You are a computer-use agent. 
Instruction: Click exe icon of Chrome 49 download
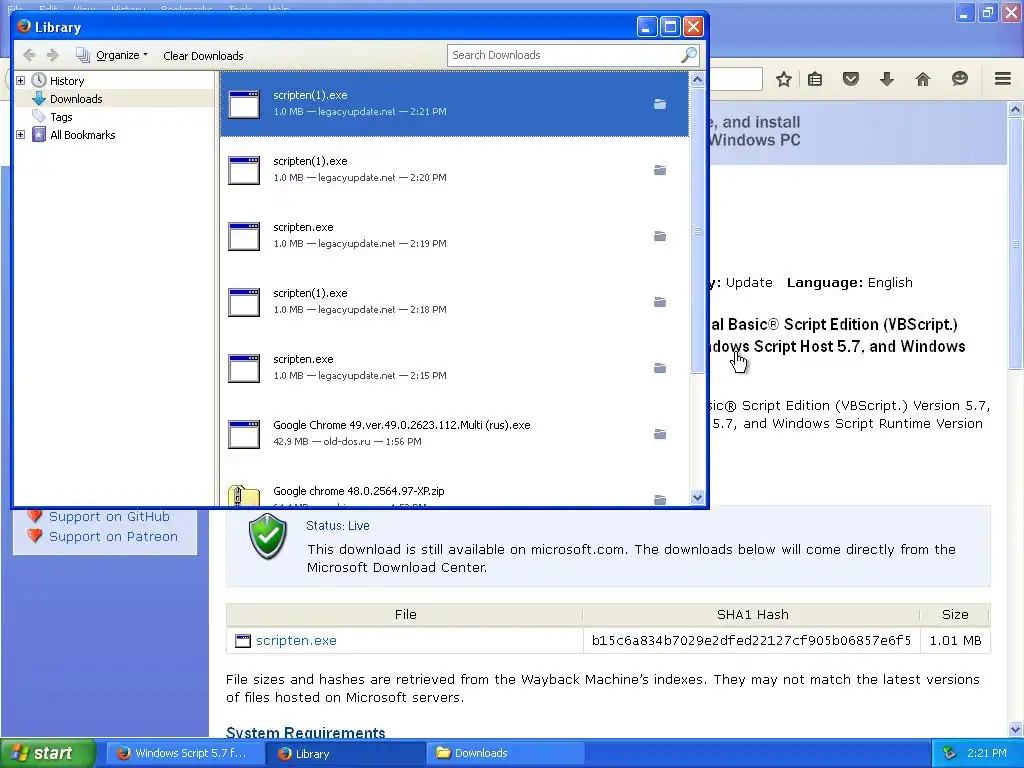(244, 434)
